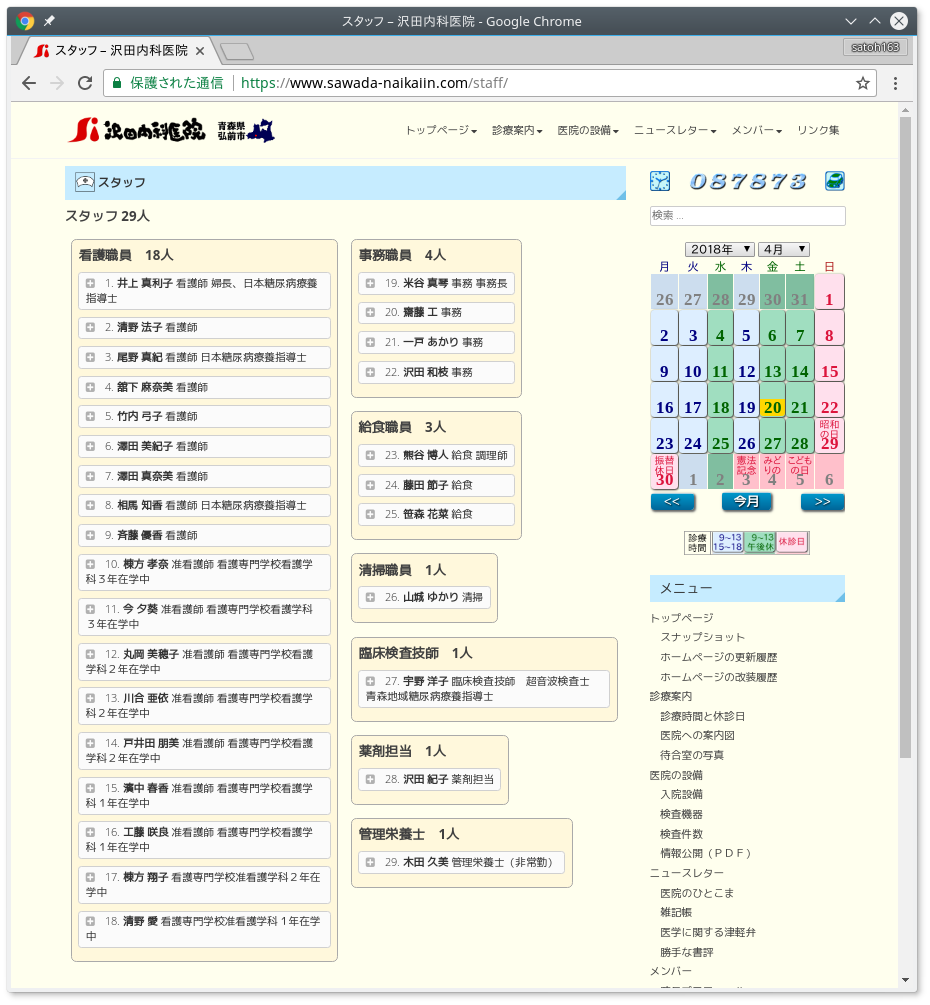
Task: Click the Chrome logo in the title bar
Action: [x=25, y=22]
